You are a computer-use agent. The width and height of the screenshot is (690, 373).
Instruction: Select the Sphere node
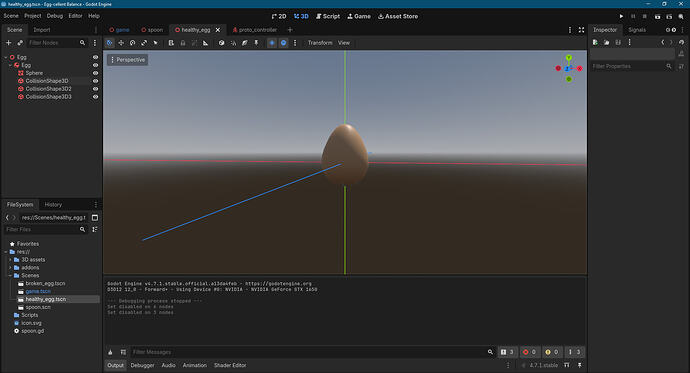click(x=34, y=73)
